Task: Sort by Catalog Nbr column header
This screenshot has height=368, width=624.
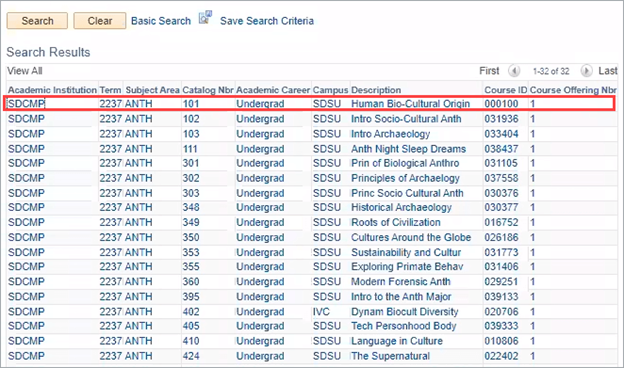Action: click(x=208, y=90)
